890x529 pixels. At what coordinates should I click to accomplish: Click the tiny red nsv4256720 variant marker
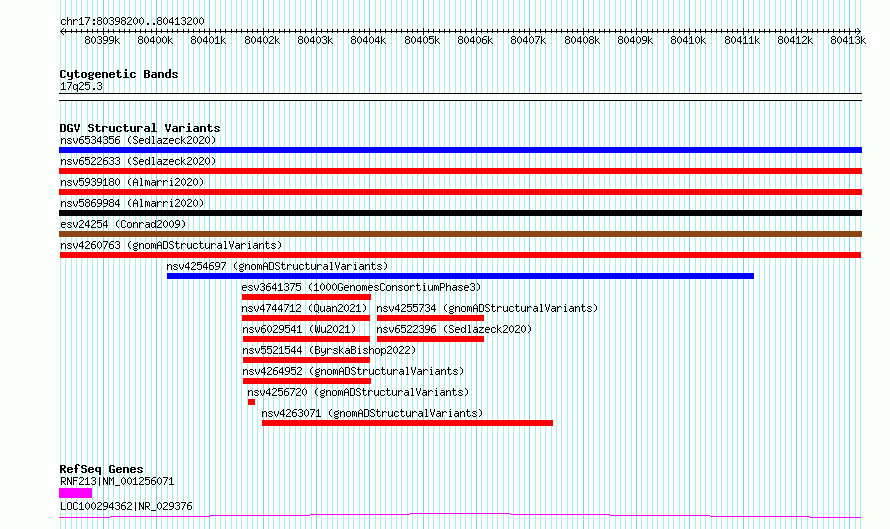pos(251,402)
